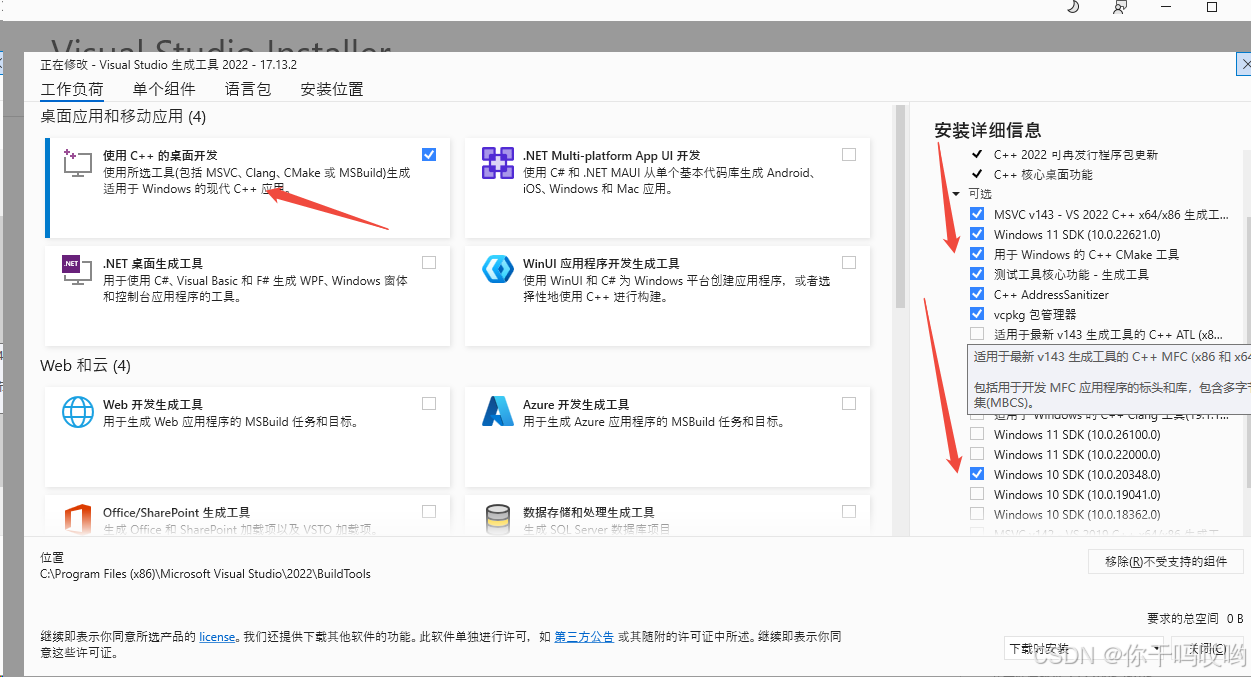This screenshot has height=677, width=1251.
Task: Click the C++ 核心桌面功能 row
Action: (1043, 174)
